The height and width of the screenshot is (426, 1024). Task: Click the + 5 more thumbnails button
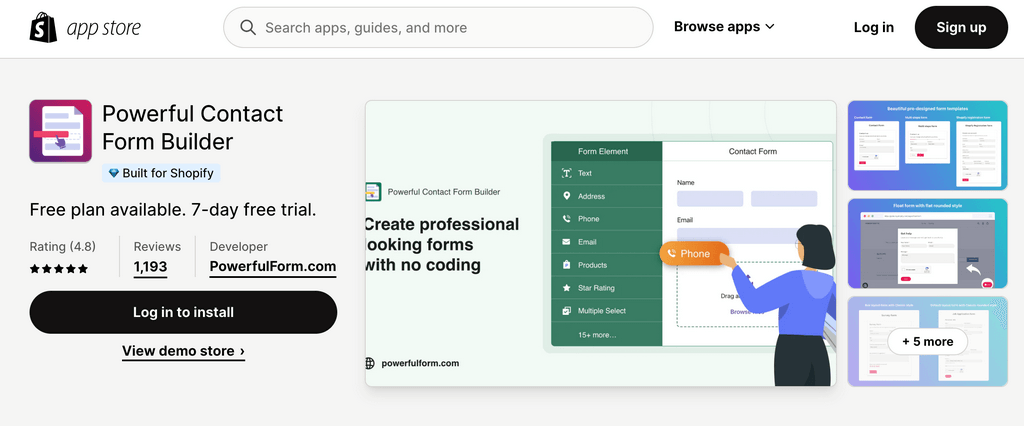(x=927, y=341)
